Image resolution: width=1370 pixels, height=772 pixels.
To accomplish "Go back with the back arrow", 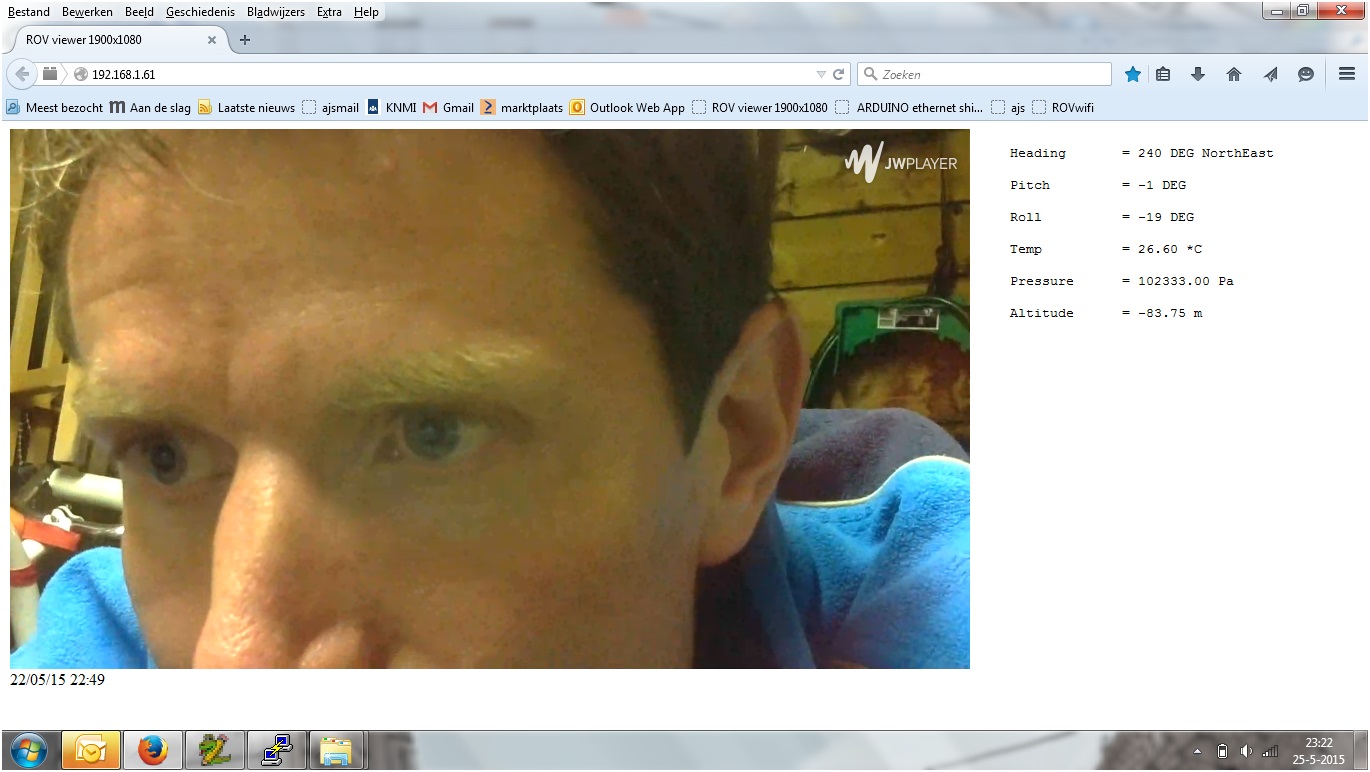I will [22, 74].
